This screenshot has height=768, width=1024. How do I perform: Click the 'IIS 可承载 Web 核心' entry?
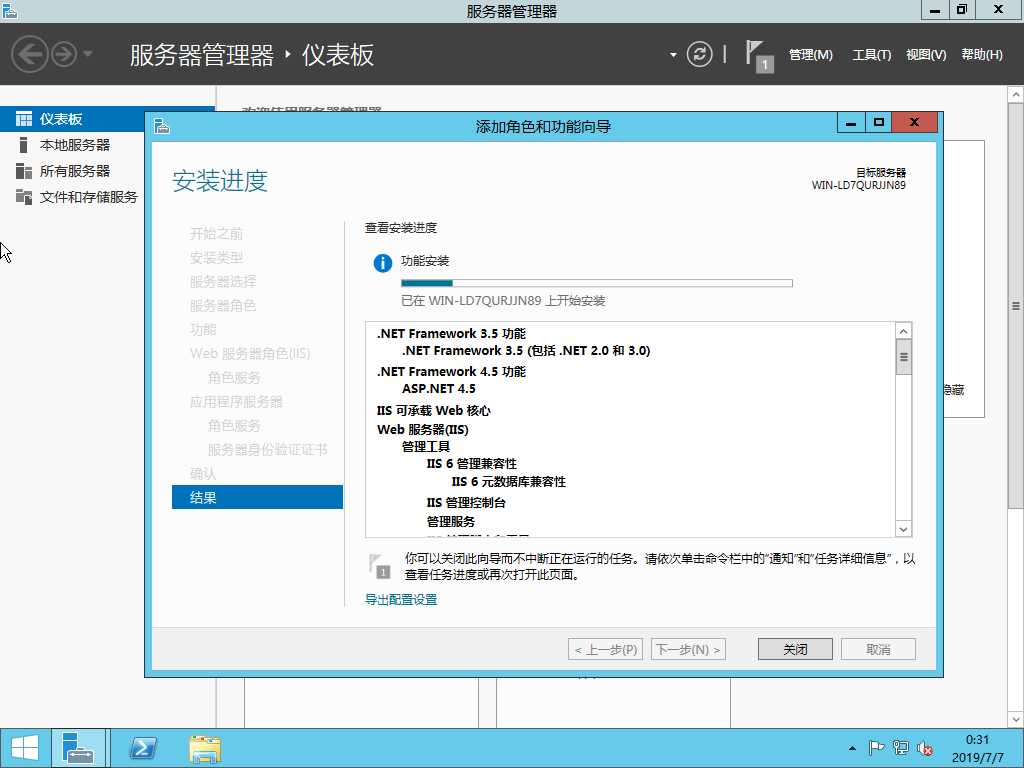click(x=434, y=411)
